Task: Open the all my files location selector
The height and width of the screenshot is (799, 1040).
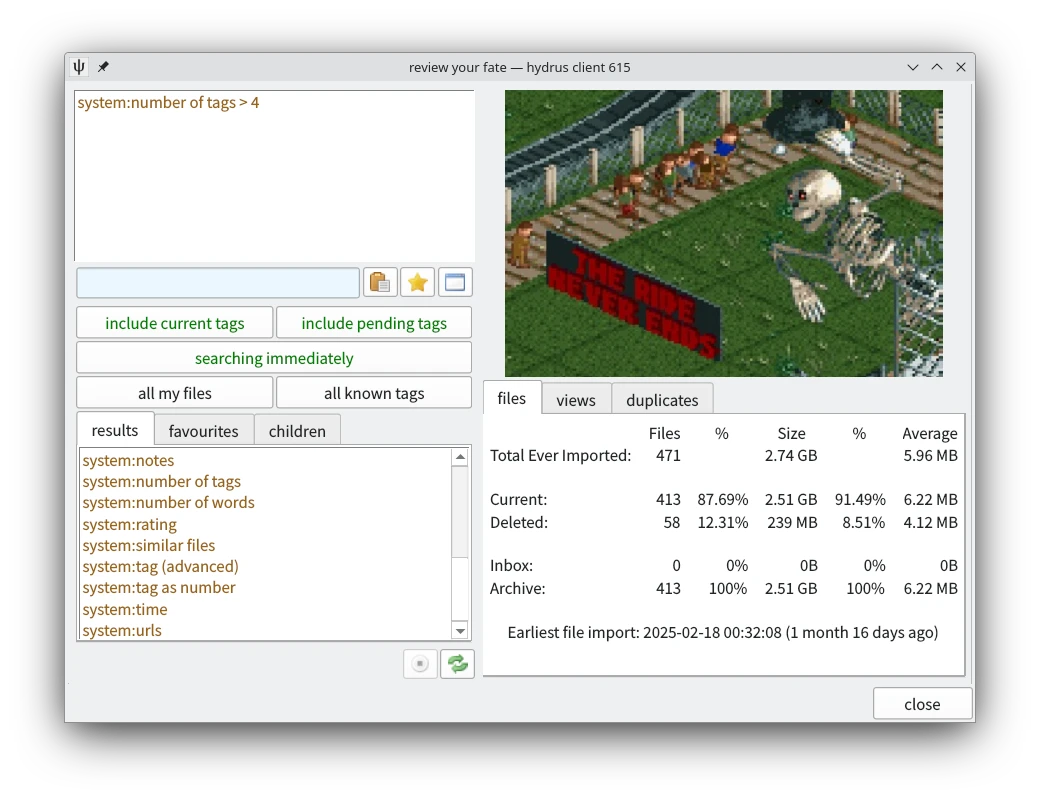Action: [x=175, y=393]
